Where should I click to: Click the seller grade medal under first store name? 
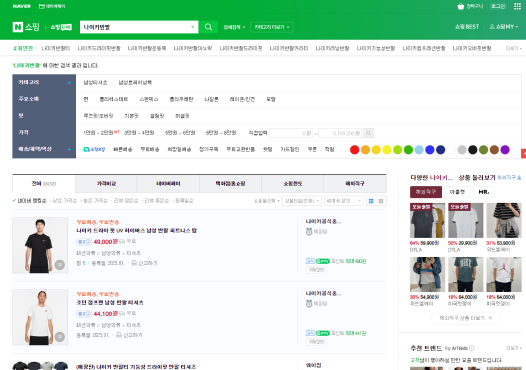(x=309, y=231)
